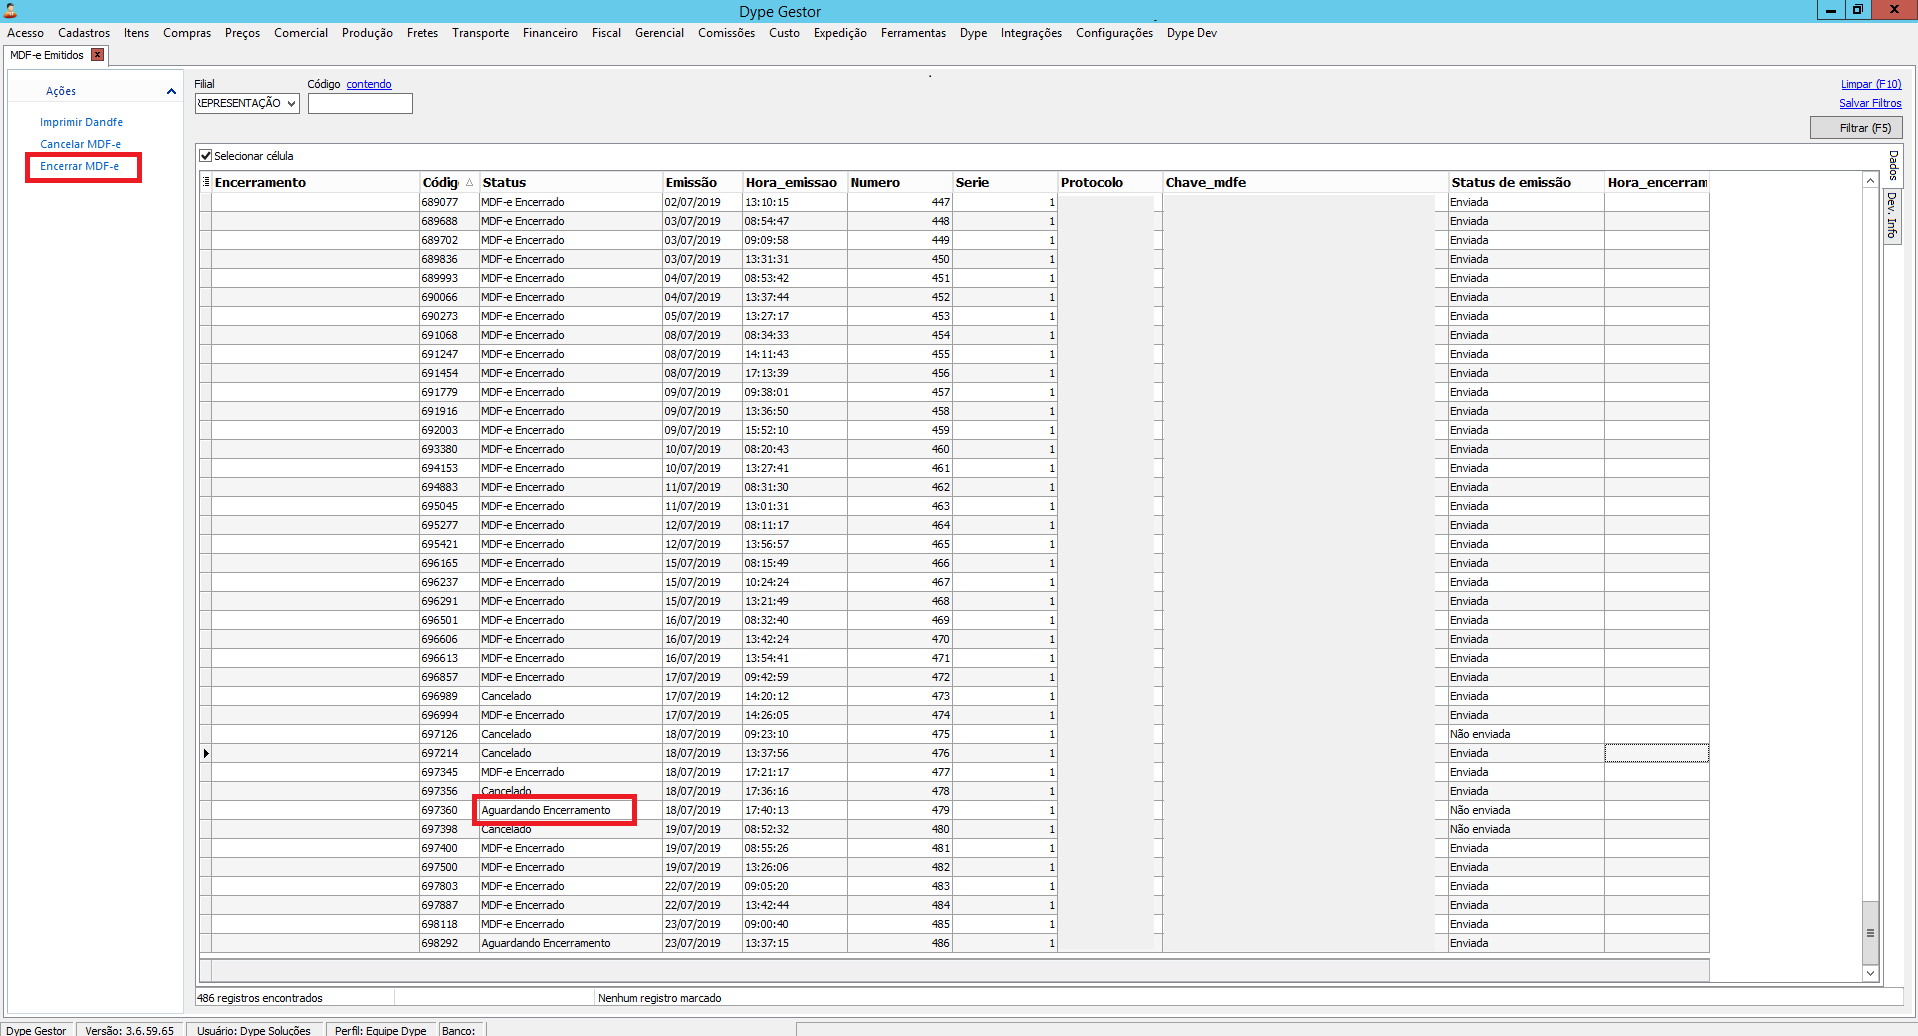The image size is (1918, 1036).
Task: Open the Cadastros menu
Action: pyautogui.click(x=84, y=33)
